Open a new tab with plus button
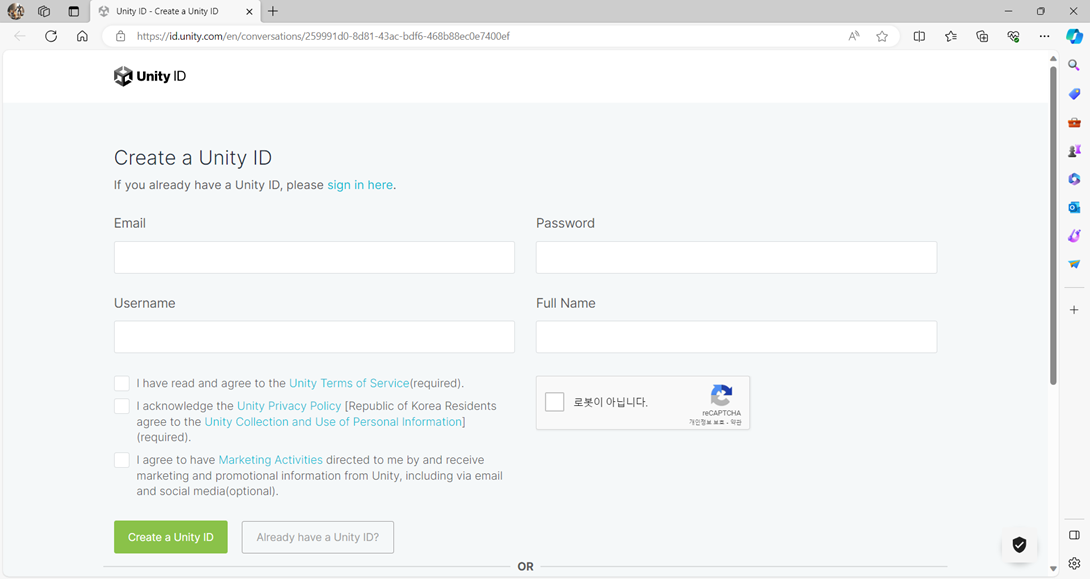Viewport: 1090px width, 579px height. pyautogui.click(x=273, y=11)
